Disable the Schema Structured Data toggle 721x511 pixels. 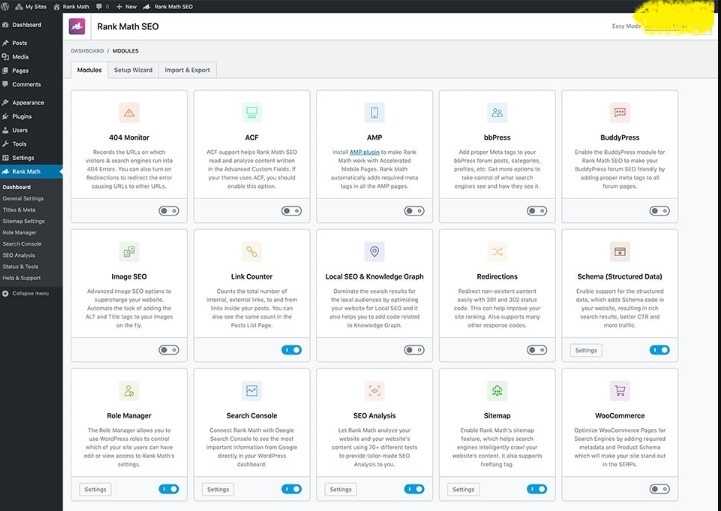(659, 350)
